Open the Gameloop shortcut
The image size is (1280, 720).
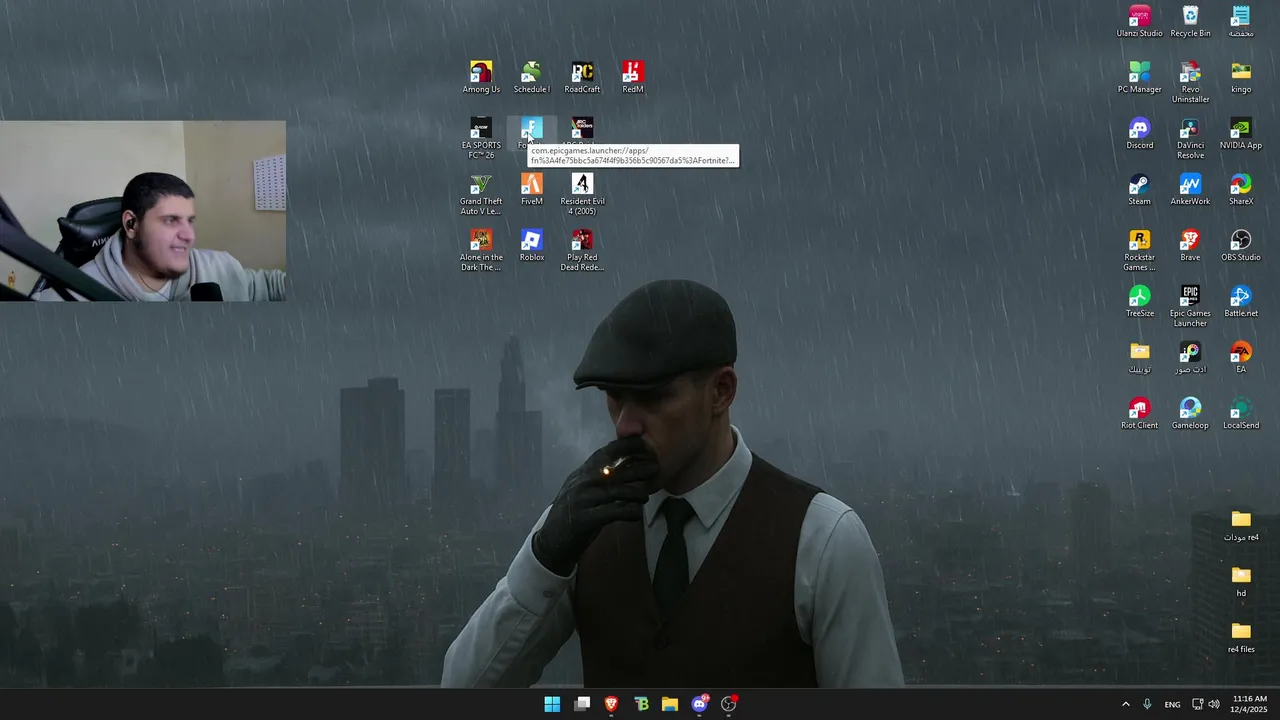pos(1190,413)
